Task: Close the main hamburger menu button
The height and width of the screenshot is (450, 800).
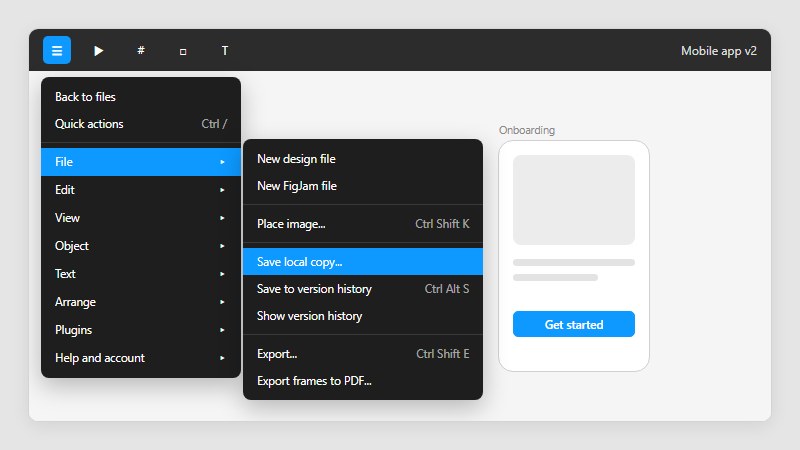Action: [57, 50]
